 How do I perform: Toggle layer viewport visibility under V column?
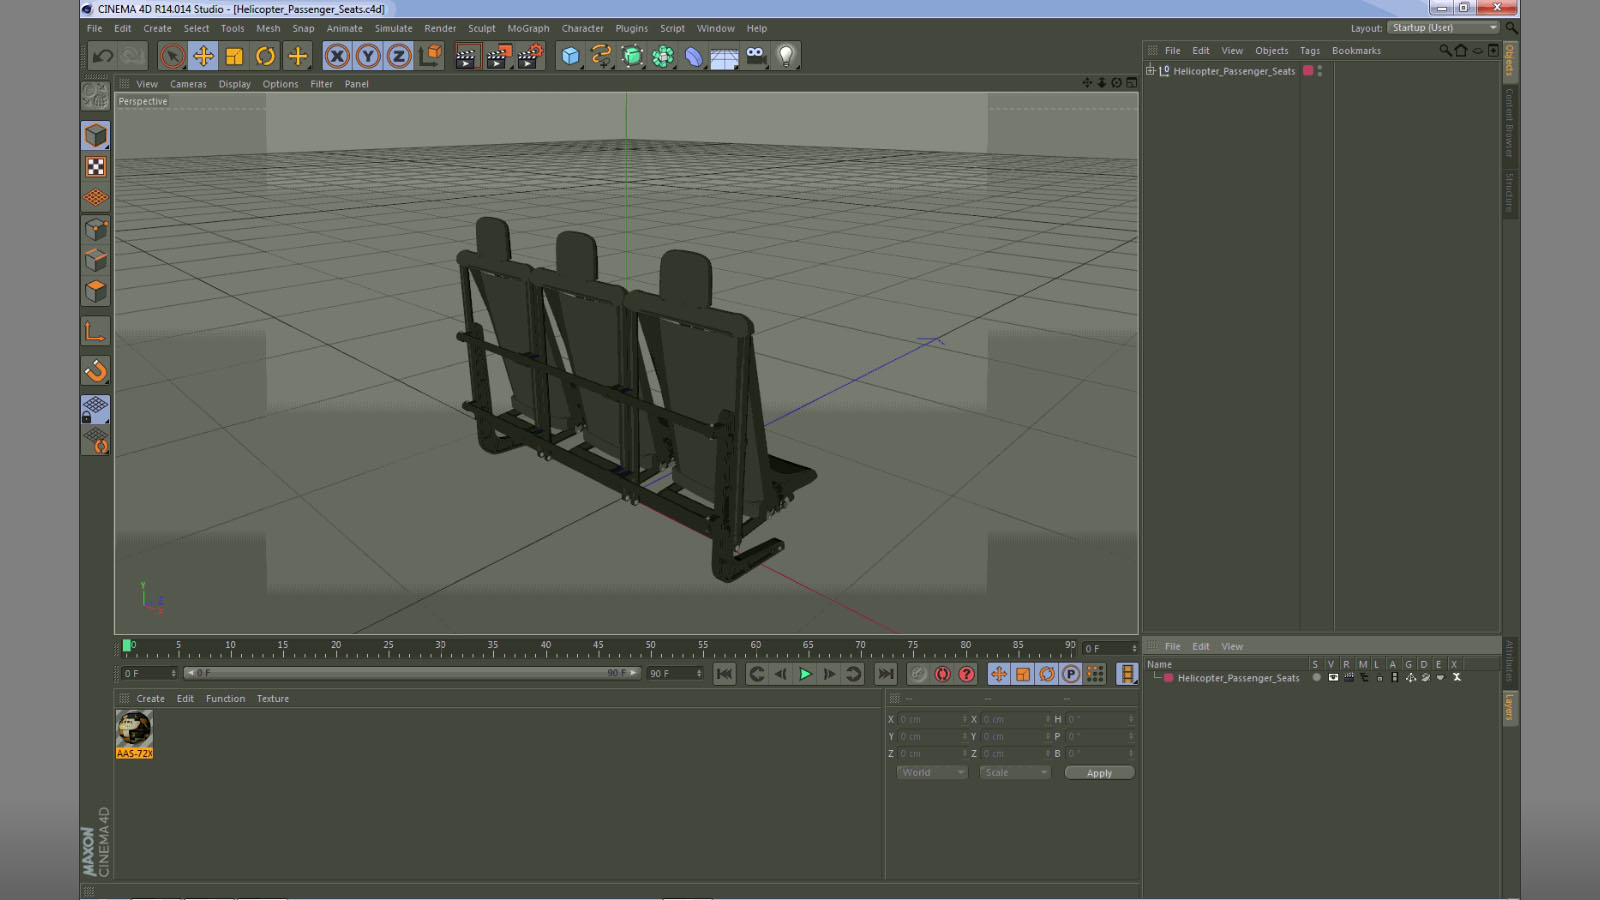1333,678
